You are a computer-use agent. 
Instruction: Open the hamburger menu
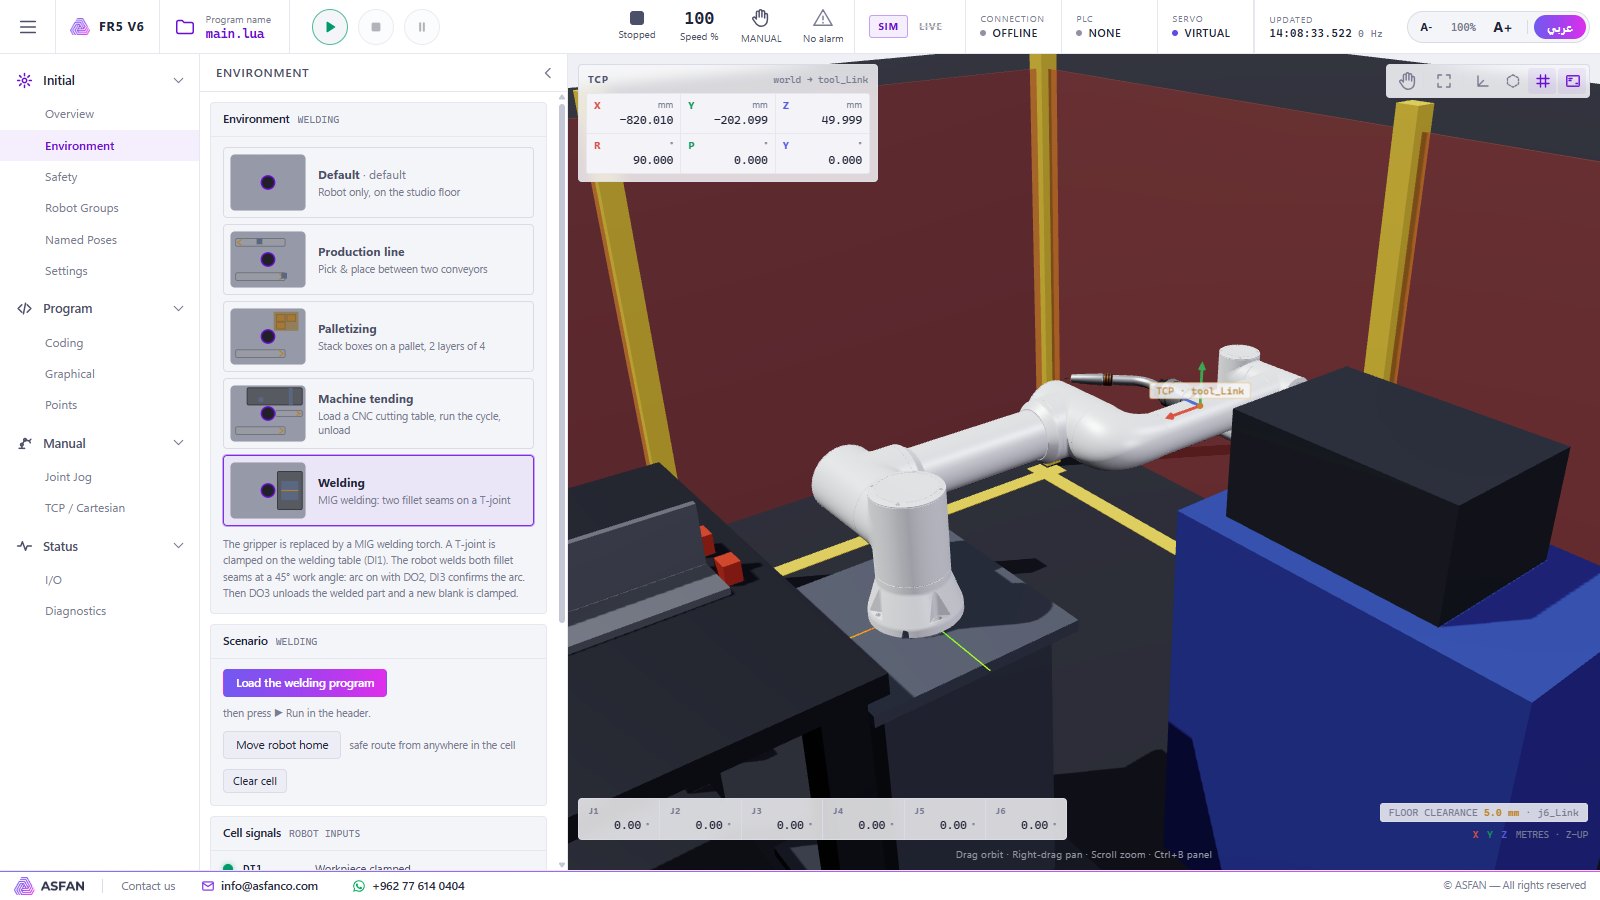(28, 27)
